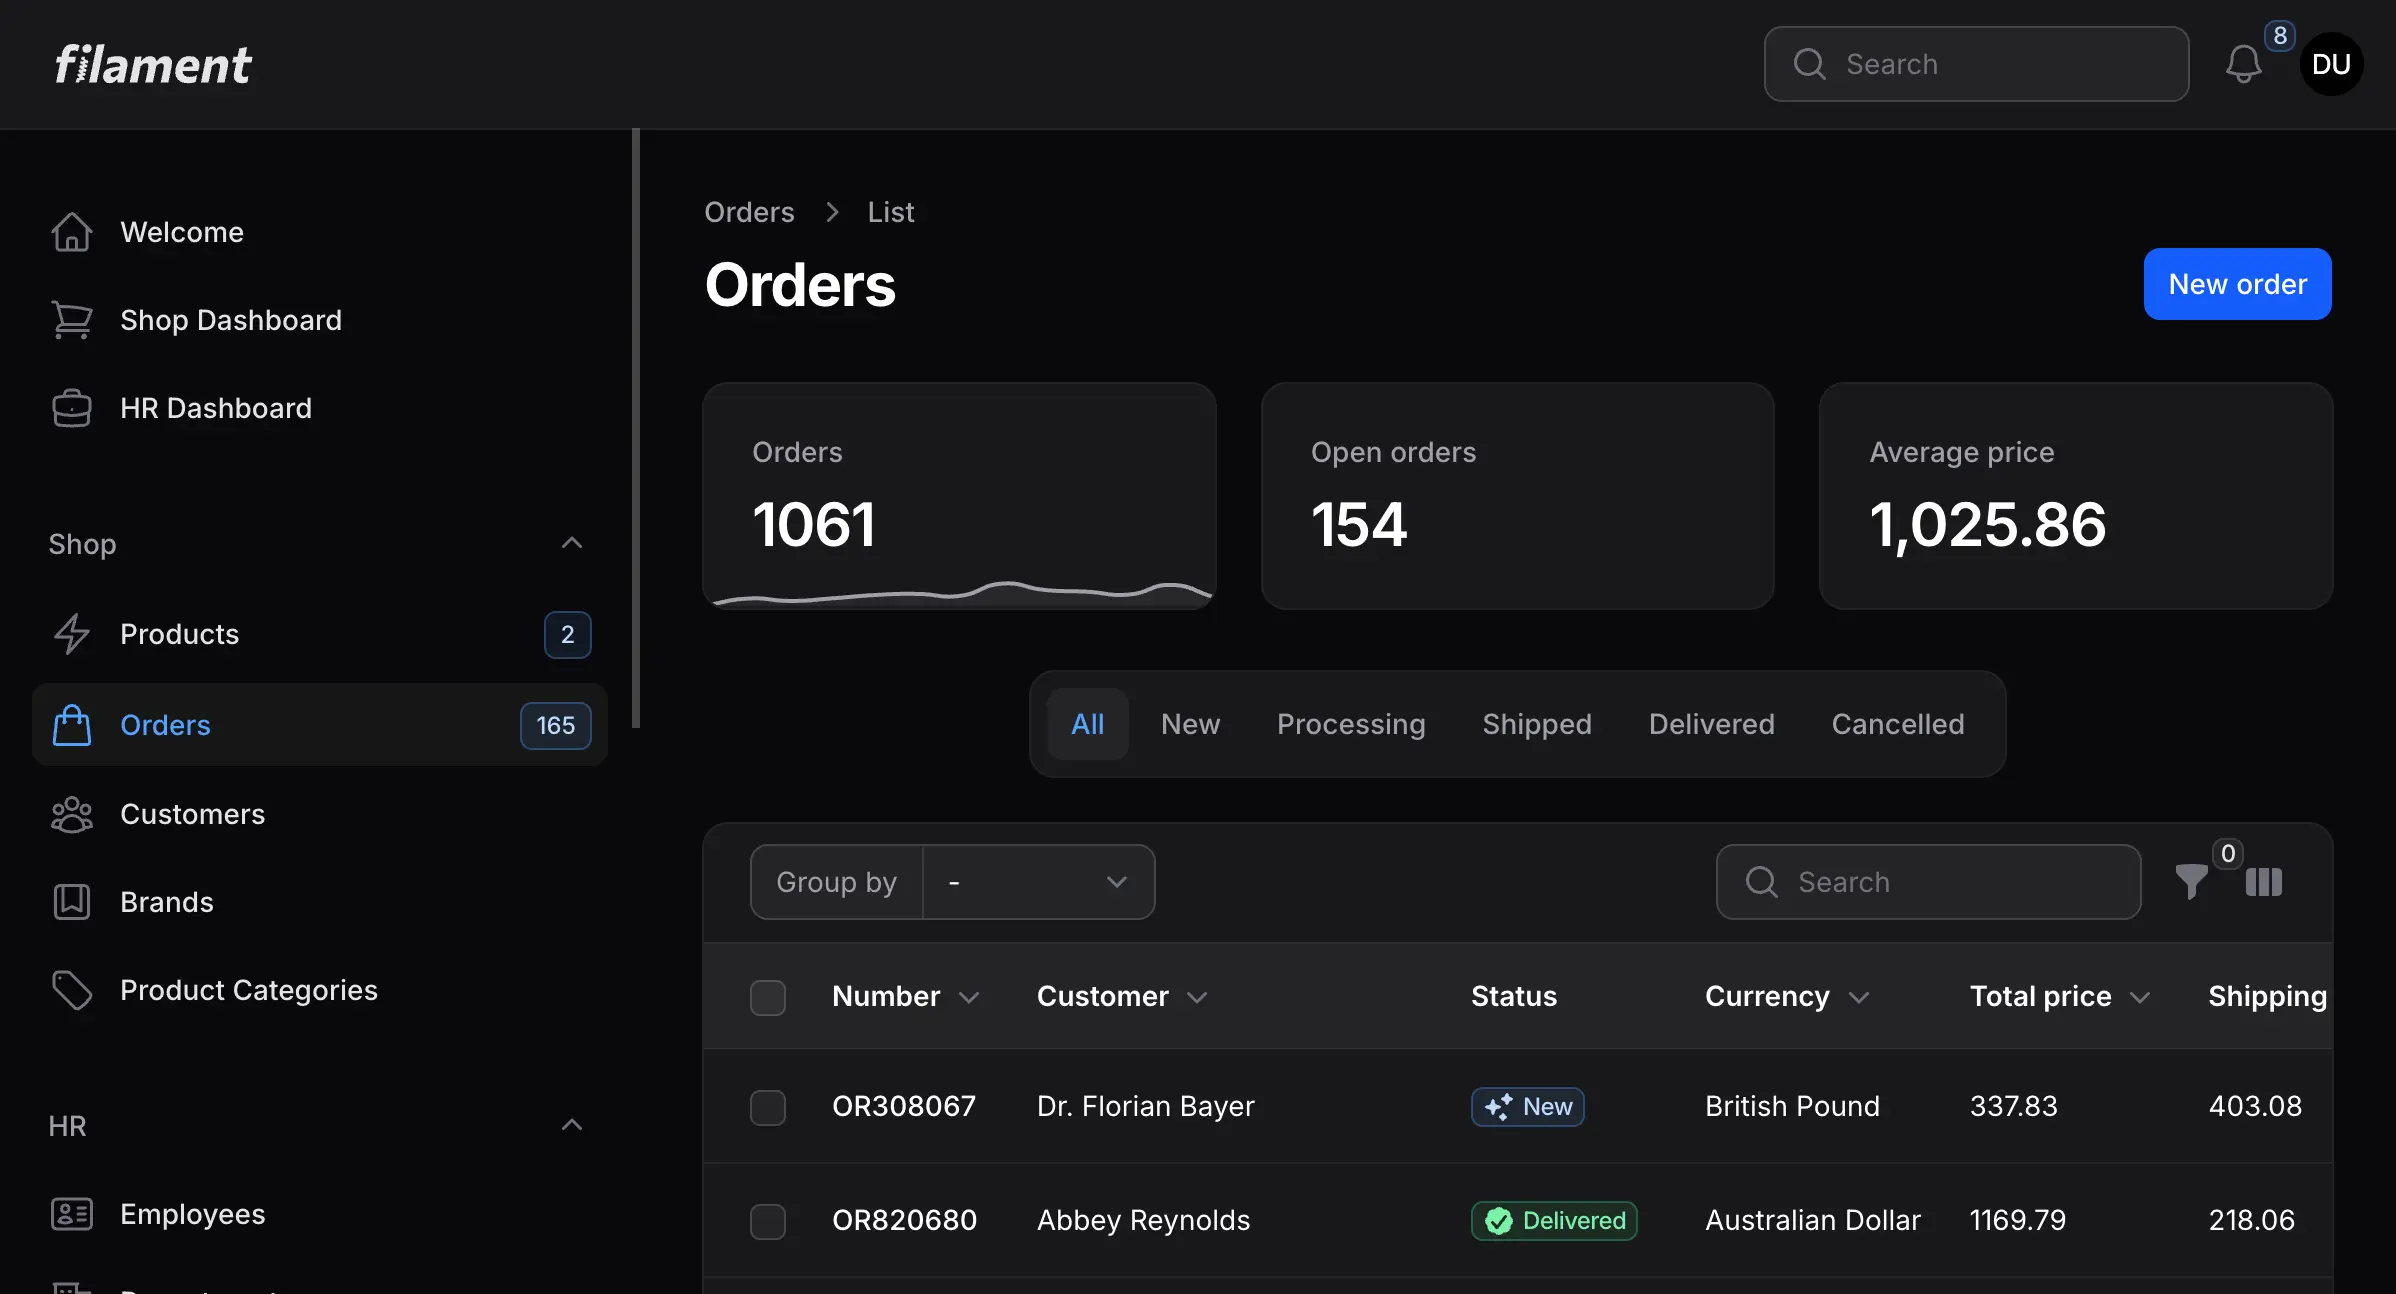2396x1294 pixels.
Task: Open the column visibility toggle icon
Action: click(2264, 882)
